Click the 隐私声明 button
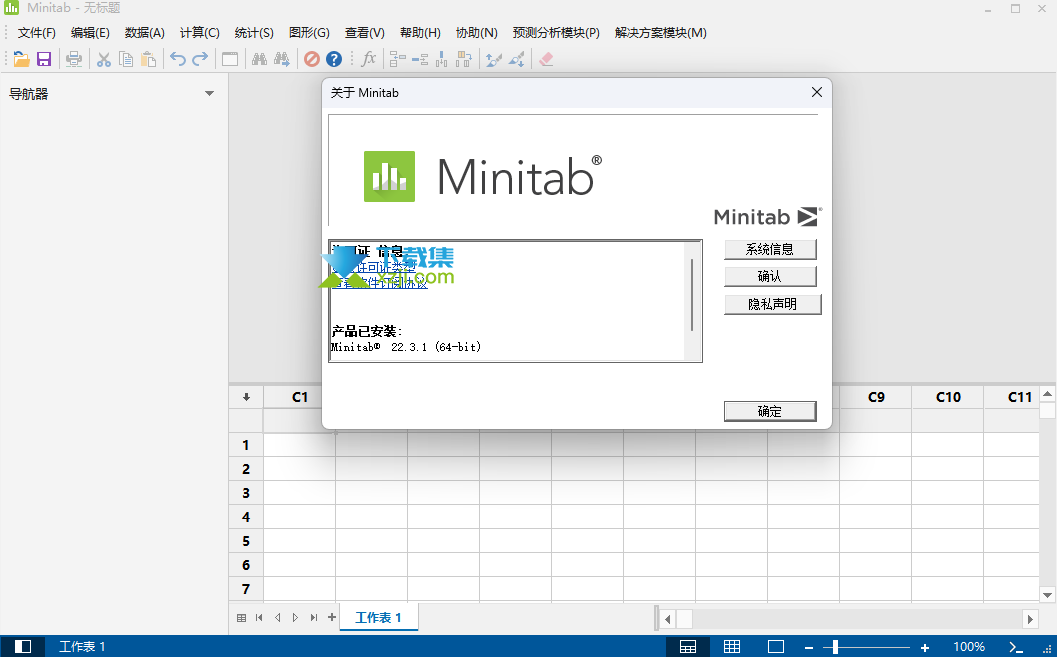This screenshot has width=1057, height=657. (773, 305)
